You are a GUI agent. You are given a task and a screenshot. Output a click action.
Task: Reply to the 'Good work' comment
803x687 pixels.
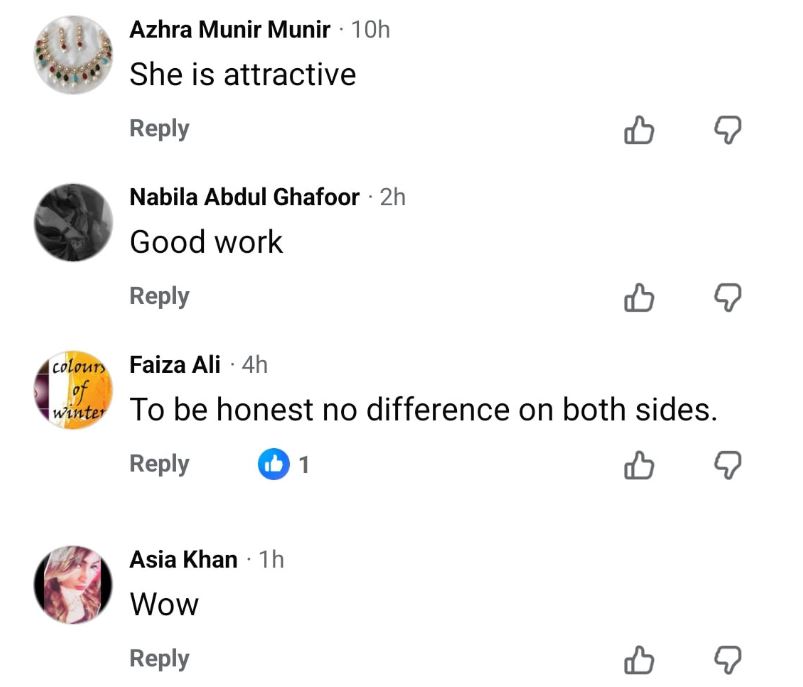click(x=159, y=296)
